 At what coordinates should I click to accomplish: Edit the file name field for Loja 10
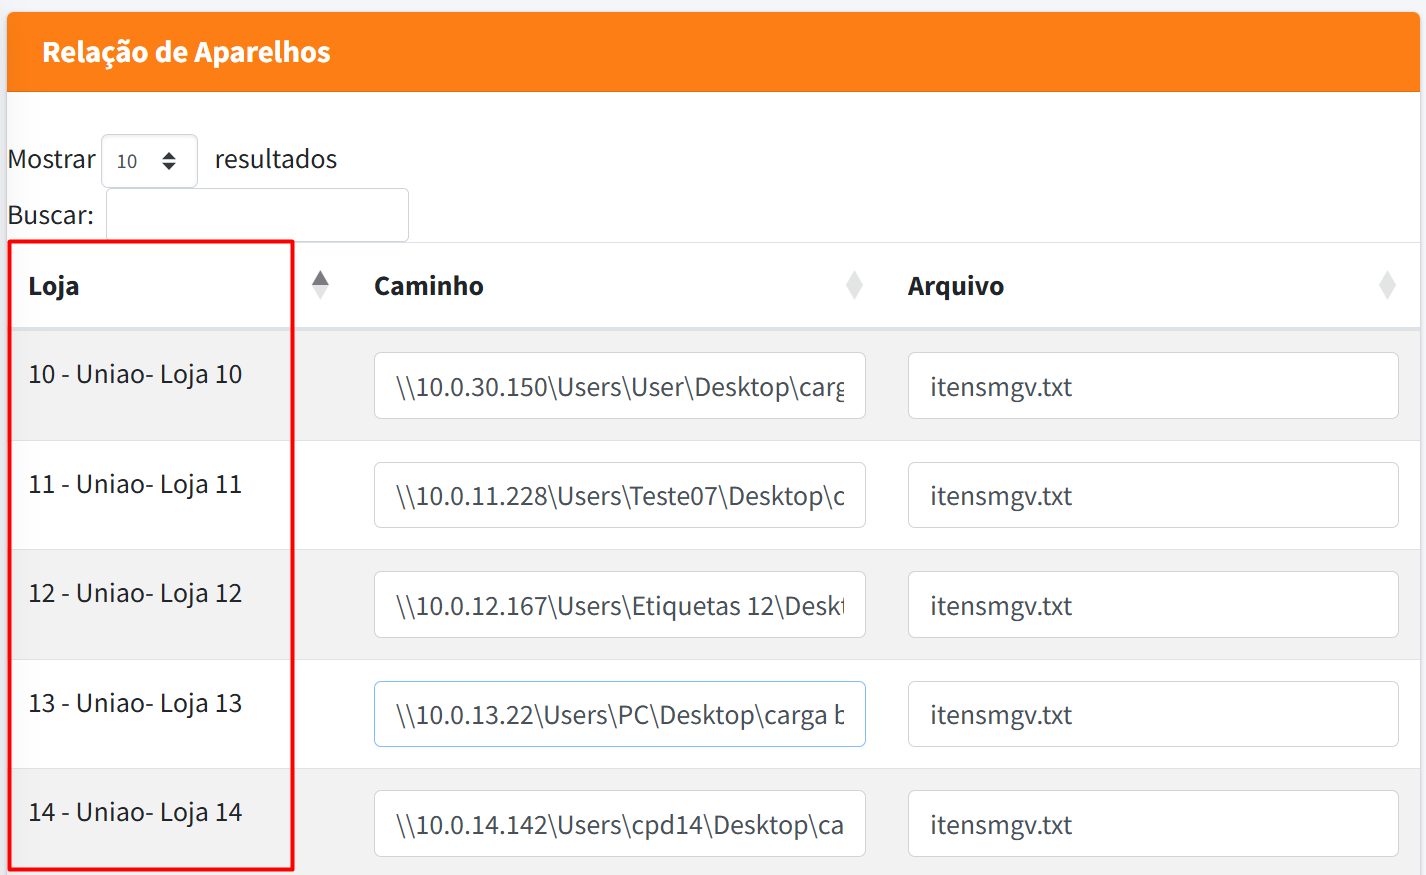coord(1152,386)
